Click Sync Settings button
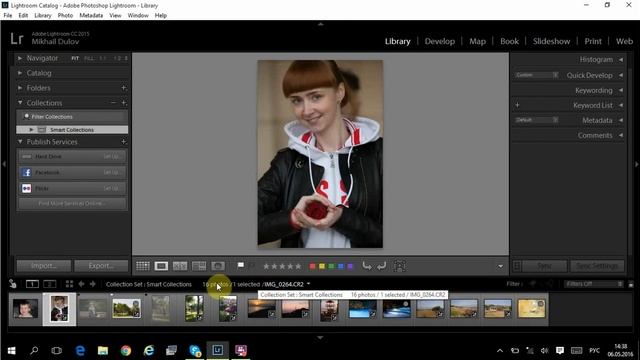This screenshot has width=640, height=360. [x=597, y=266]
